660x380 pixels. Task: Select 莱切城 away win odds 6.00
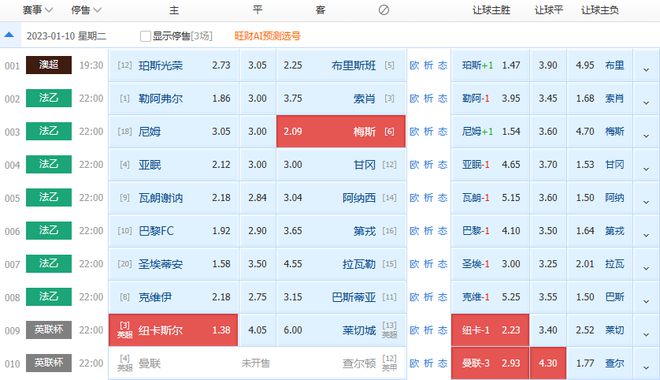click(341, 330)
